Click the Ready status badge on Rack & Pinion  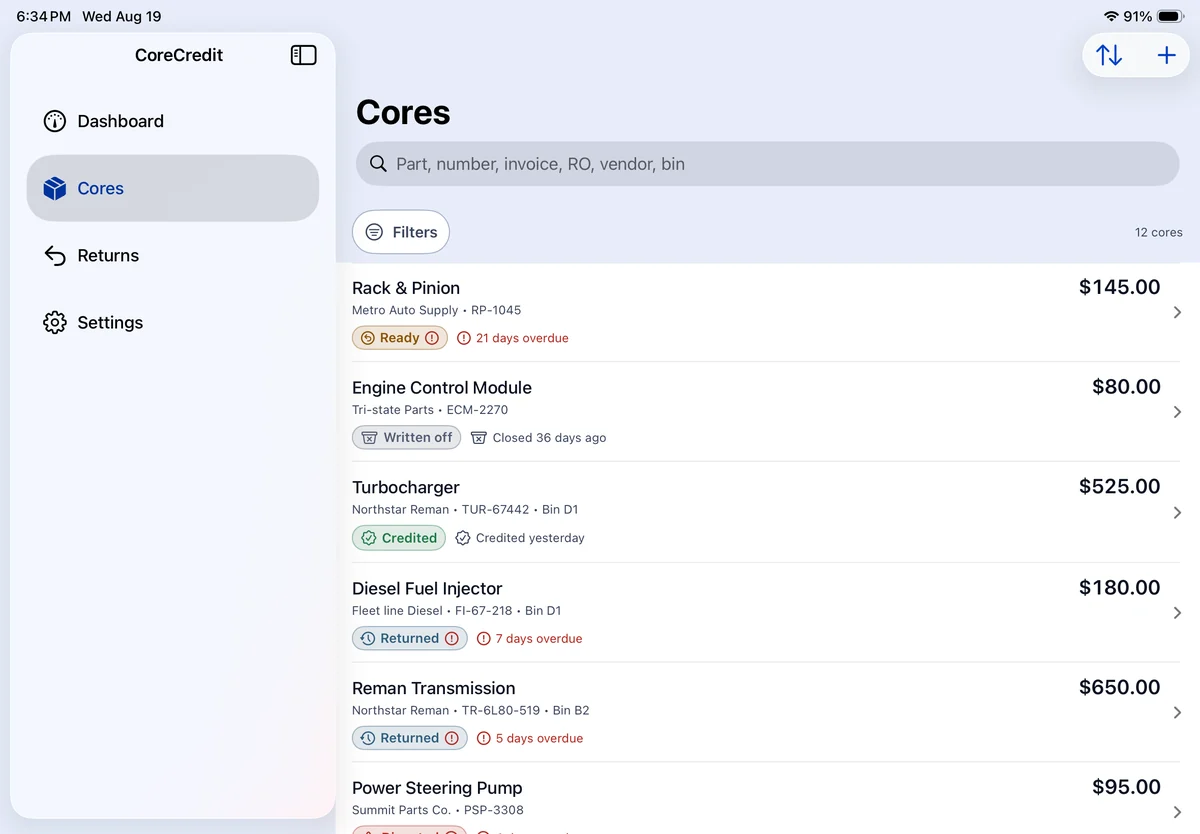tap(400, 338)
